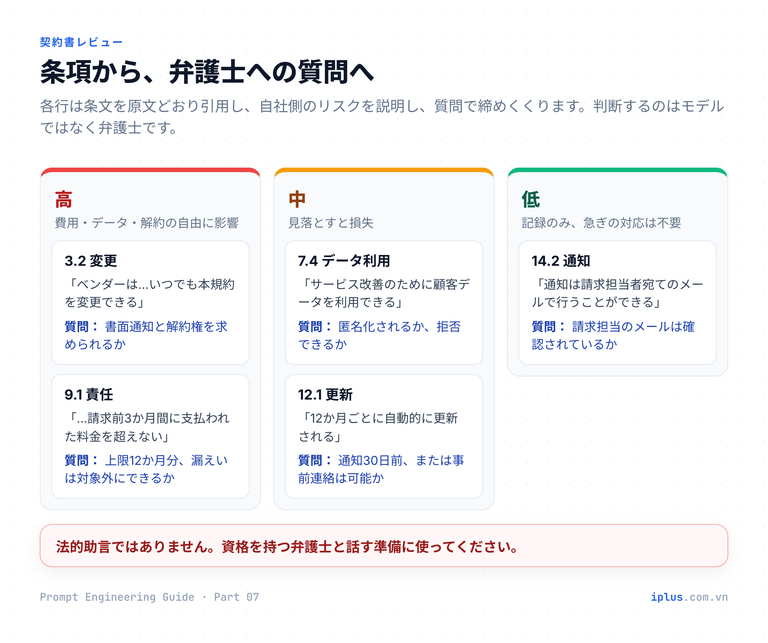The width and height of the screenshot is (768, 643).
Task: Click the text 見落とすと損失
Action: coord(331,223)
